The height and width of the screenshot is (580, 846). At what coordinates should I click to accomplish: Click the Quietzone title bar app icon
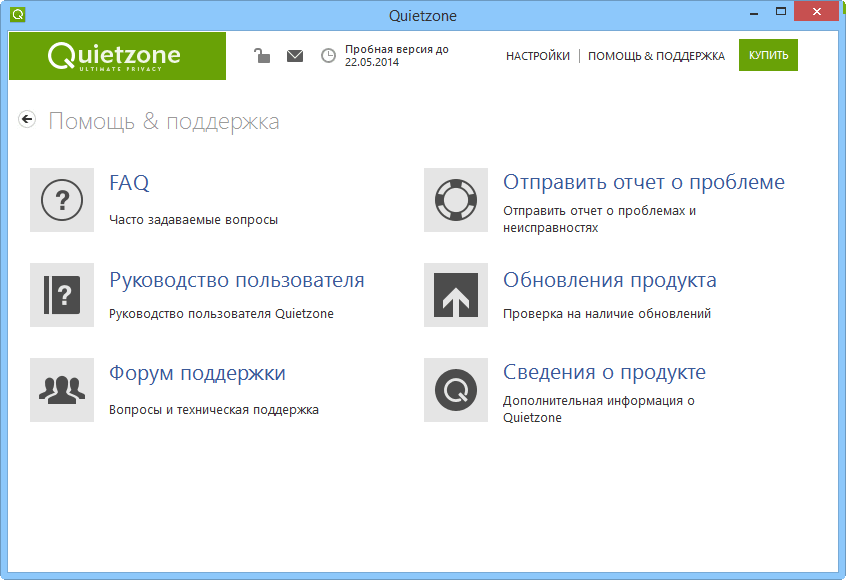point(18,15)
